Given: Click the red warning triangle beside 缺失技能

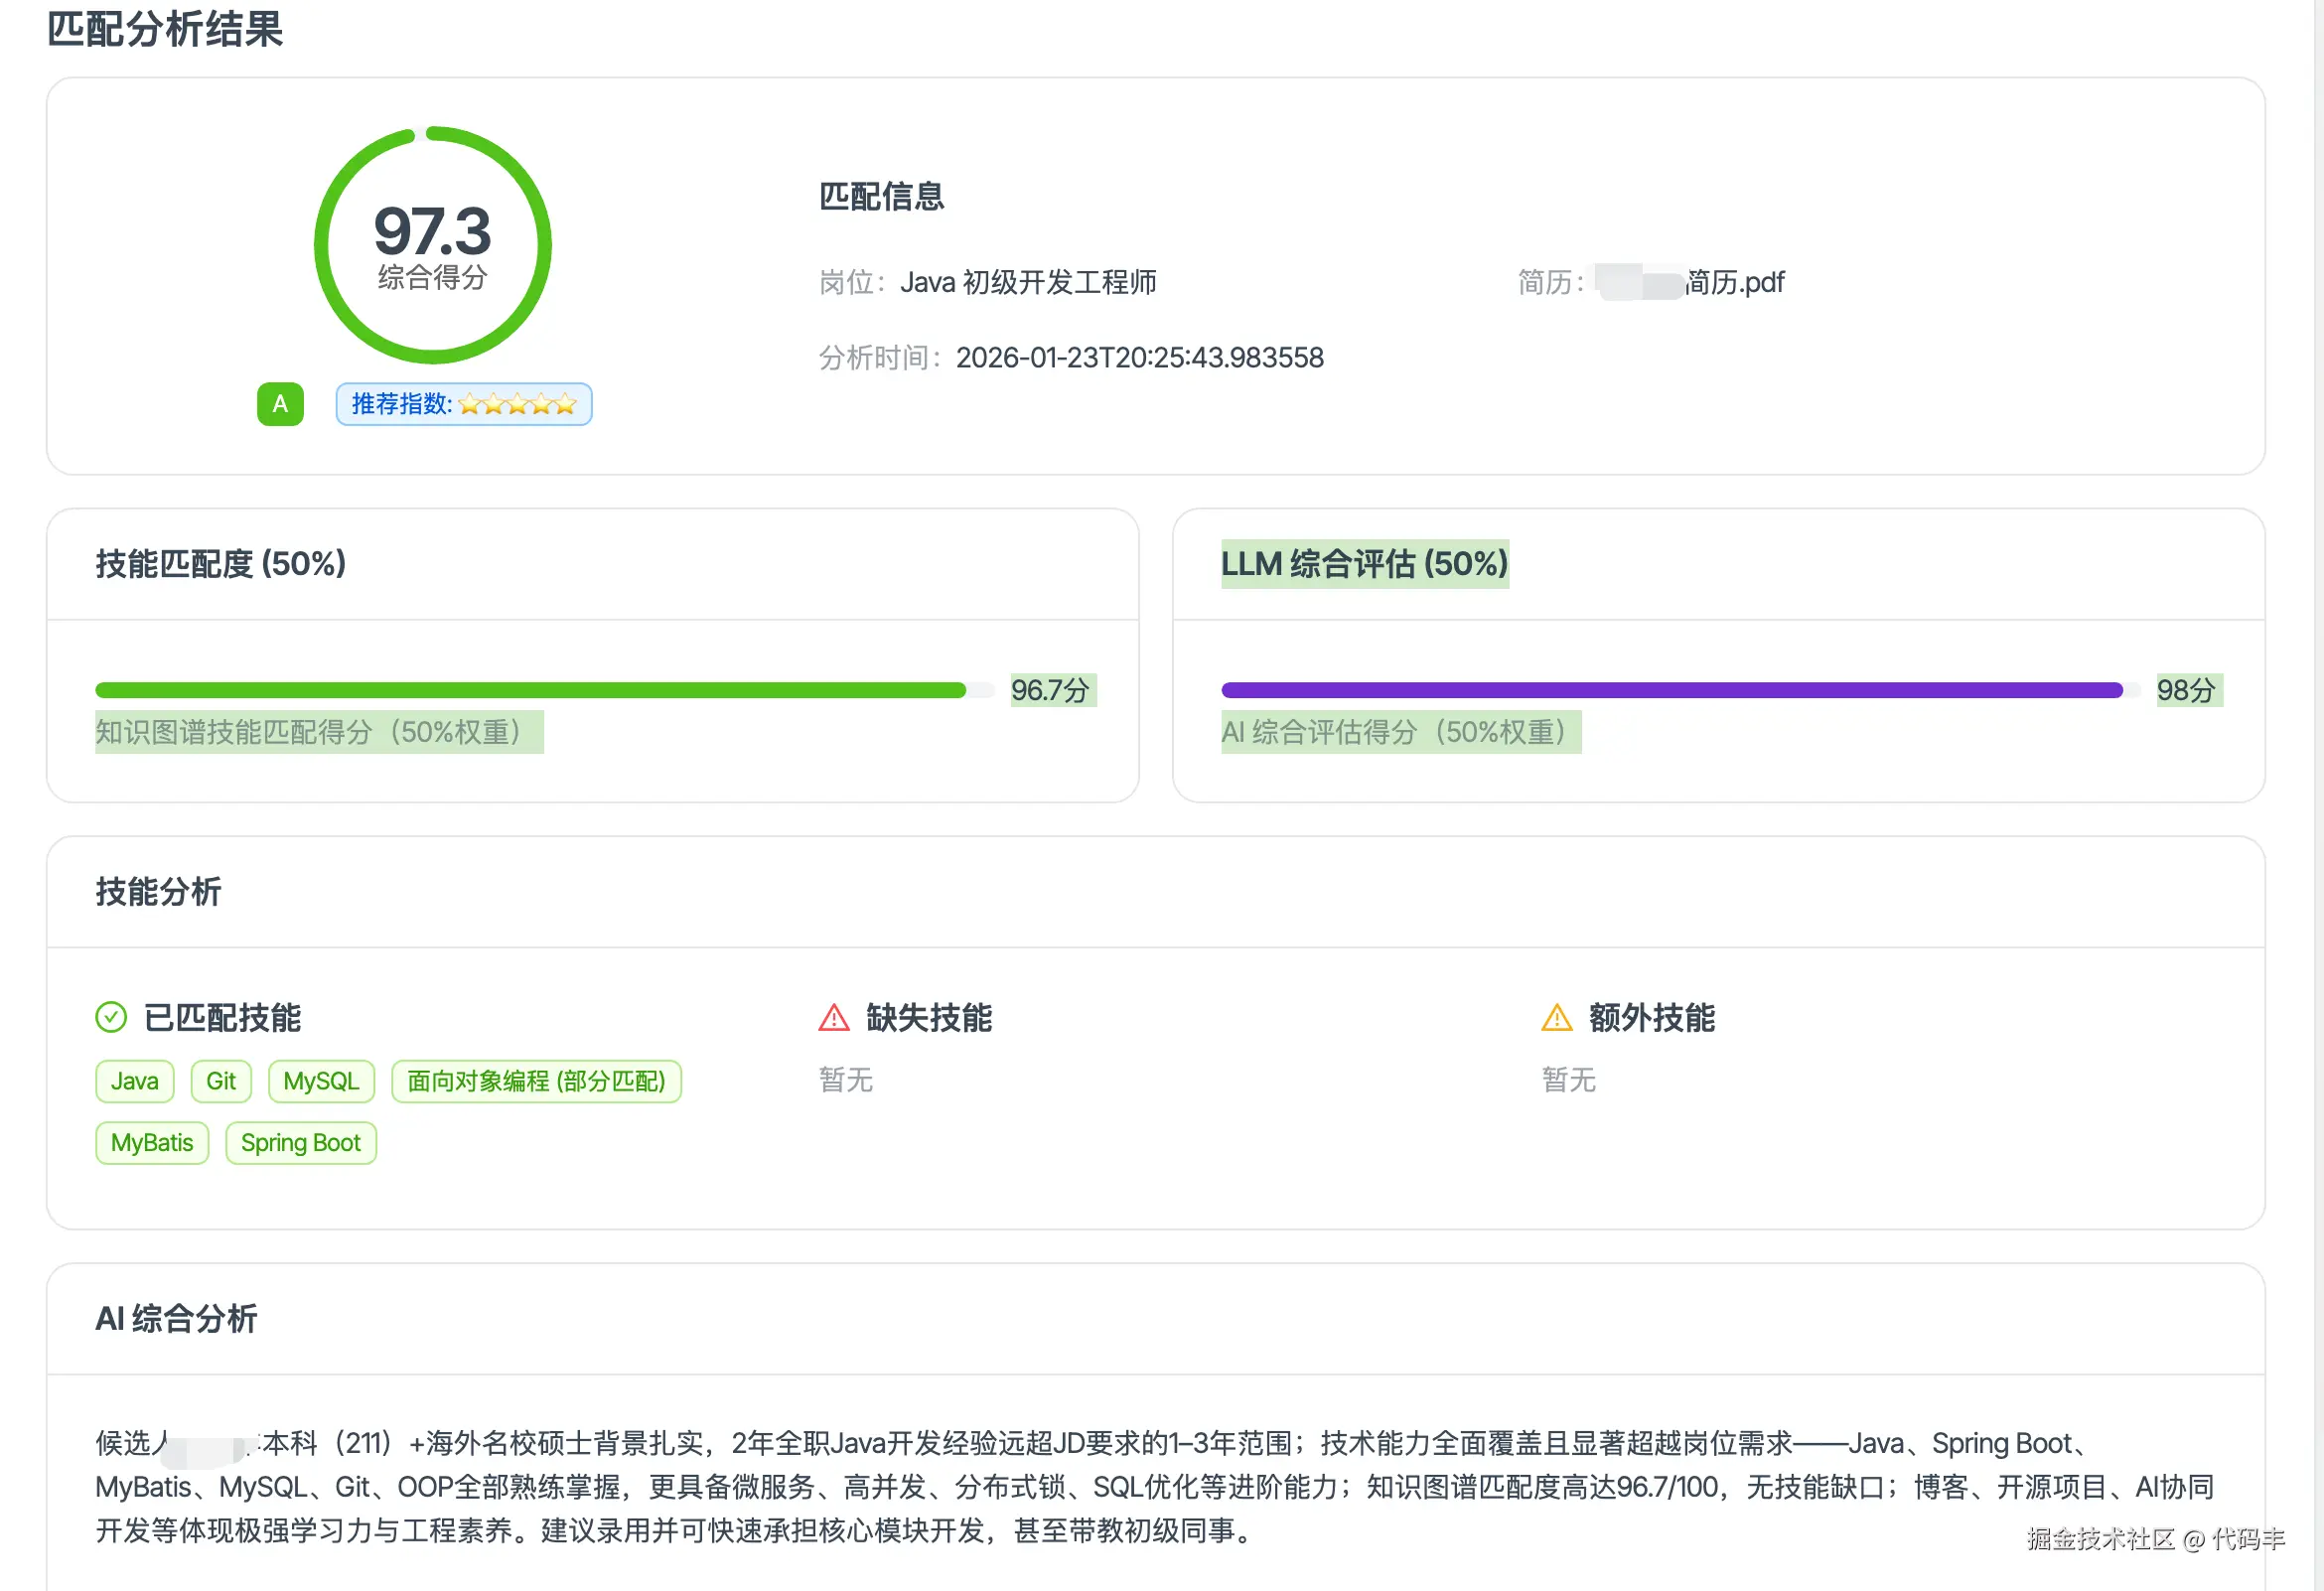Looking at the screenshot, I should pos(834,1017).
